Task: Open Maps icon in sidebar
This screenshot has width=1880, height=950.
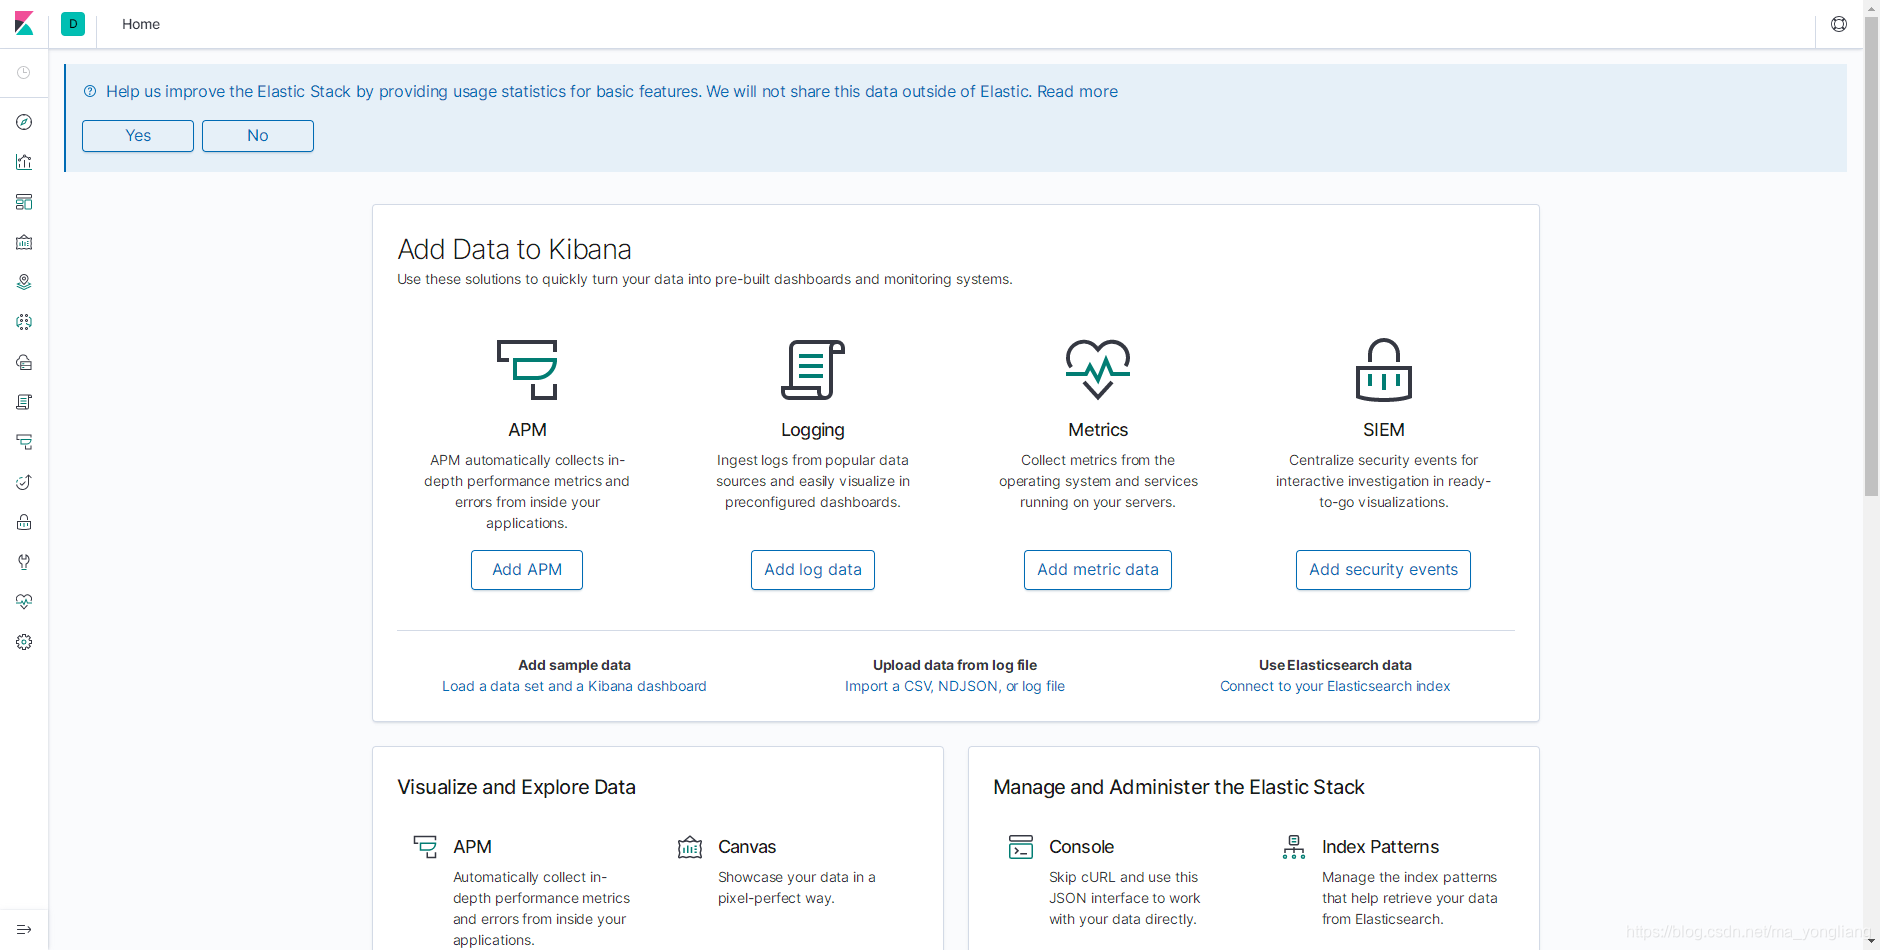Action: click(24, 282)
